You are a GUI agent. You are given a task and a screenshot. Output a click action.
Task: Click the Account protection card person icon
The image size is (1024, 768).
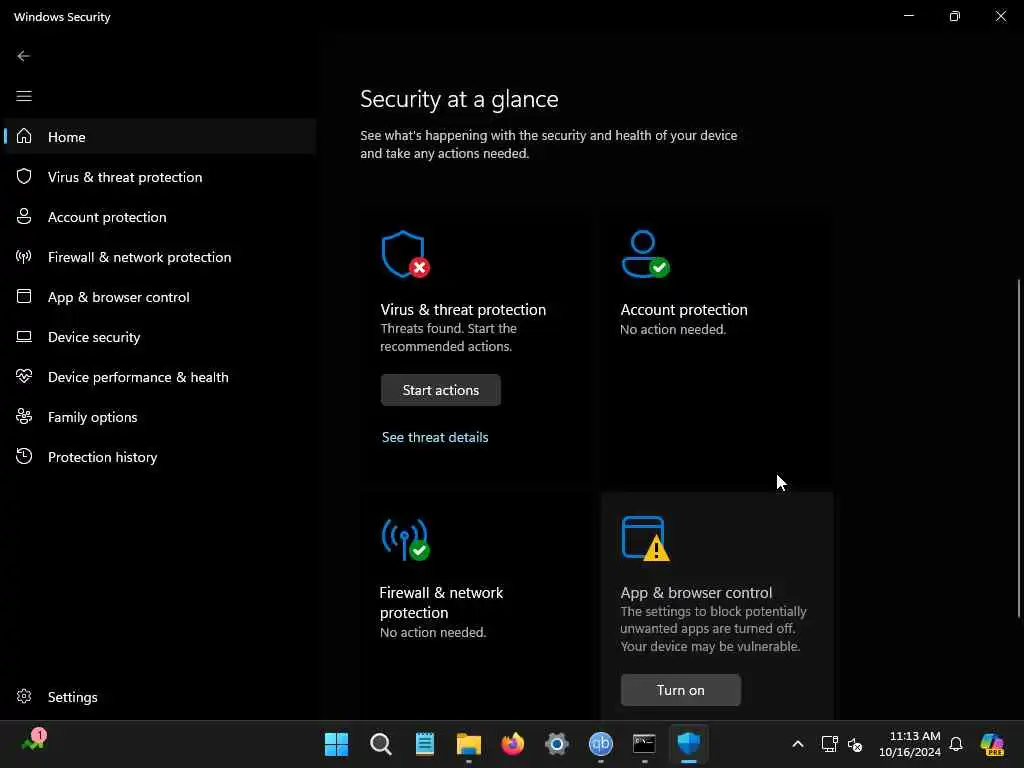(x=645, y=254)
